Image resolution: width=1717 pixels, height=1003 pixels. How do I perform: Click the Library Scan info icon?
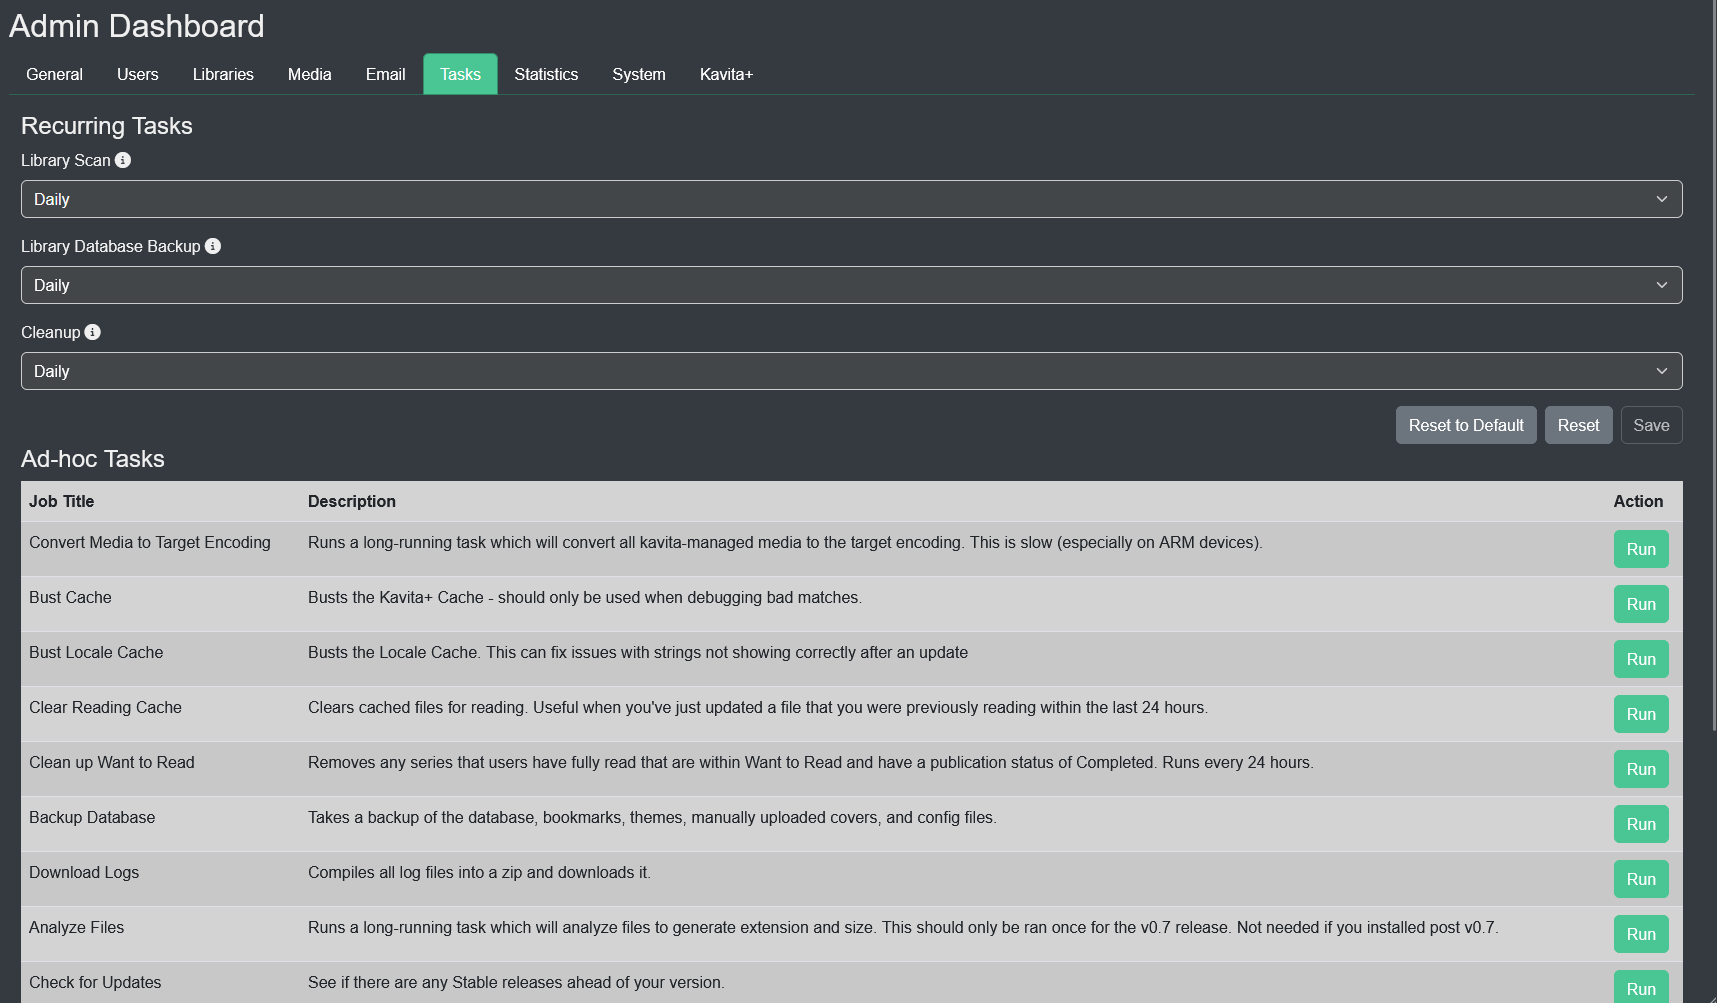123,160
